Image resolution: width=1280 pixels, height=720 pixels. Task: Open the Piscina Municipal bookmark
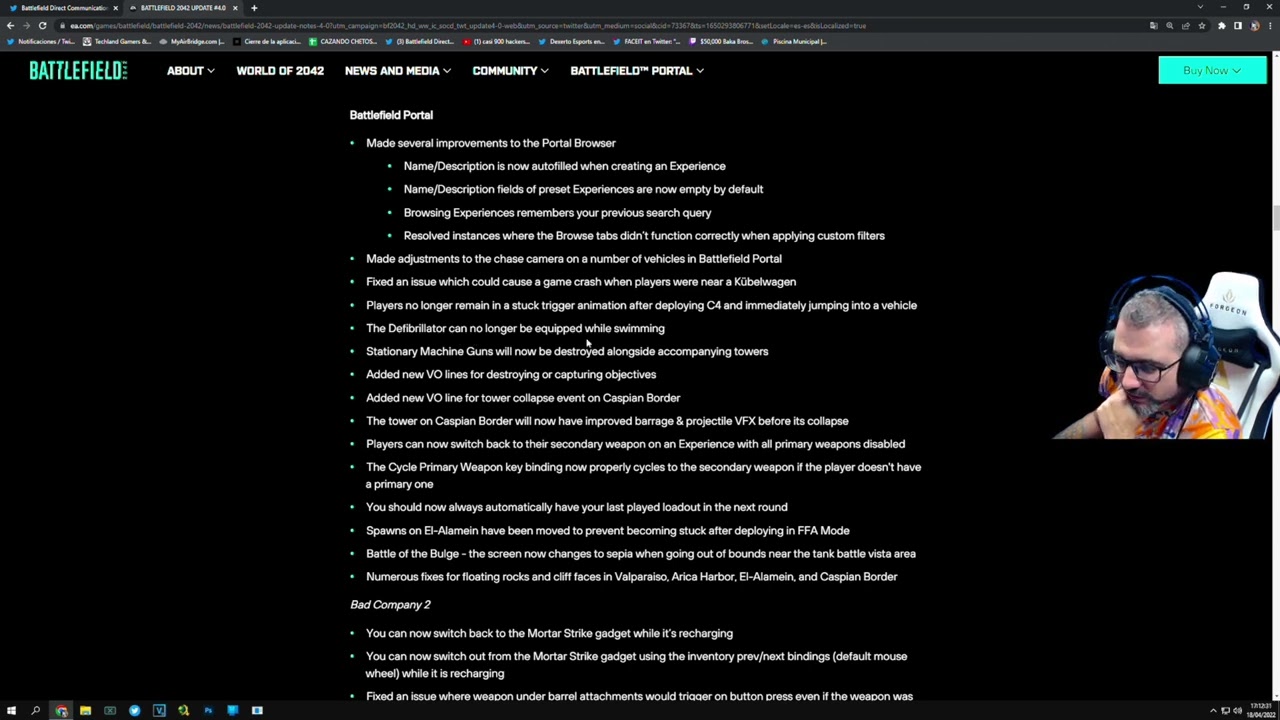pos(794,41)
